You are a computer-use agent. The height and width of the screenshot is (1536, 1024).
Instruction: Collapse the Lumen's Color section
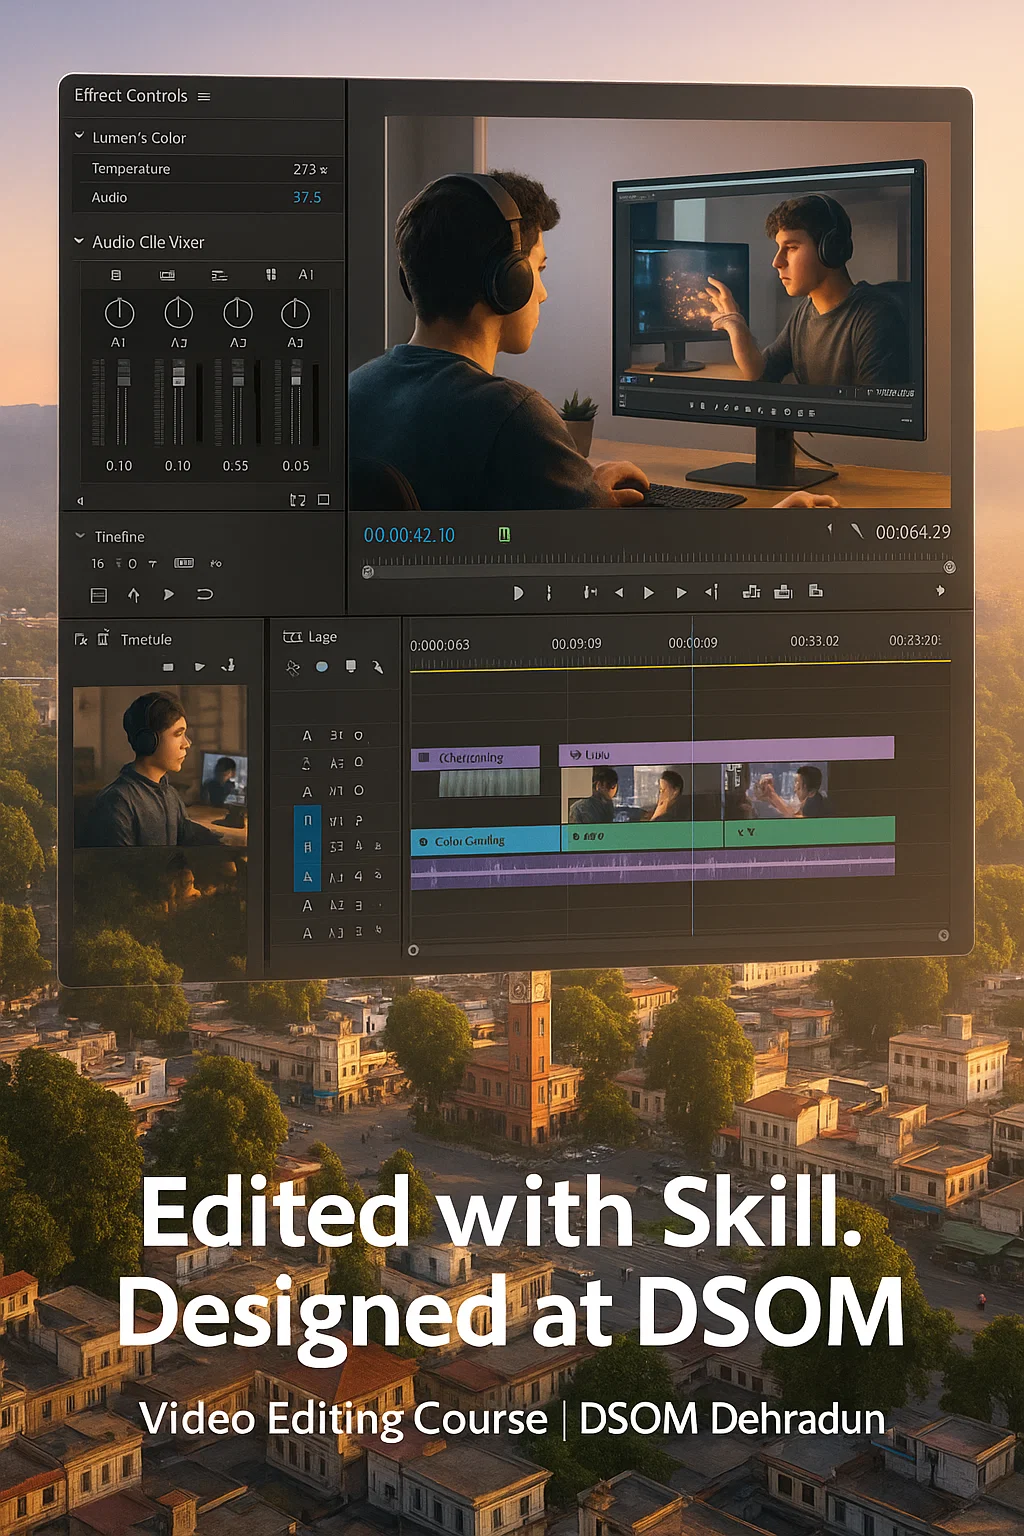tap(79, 136)
